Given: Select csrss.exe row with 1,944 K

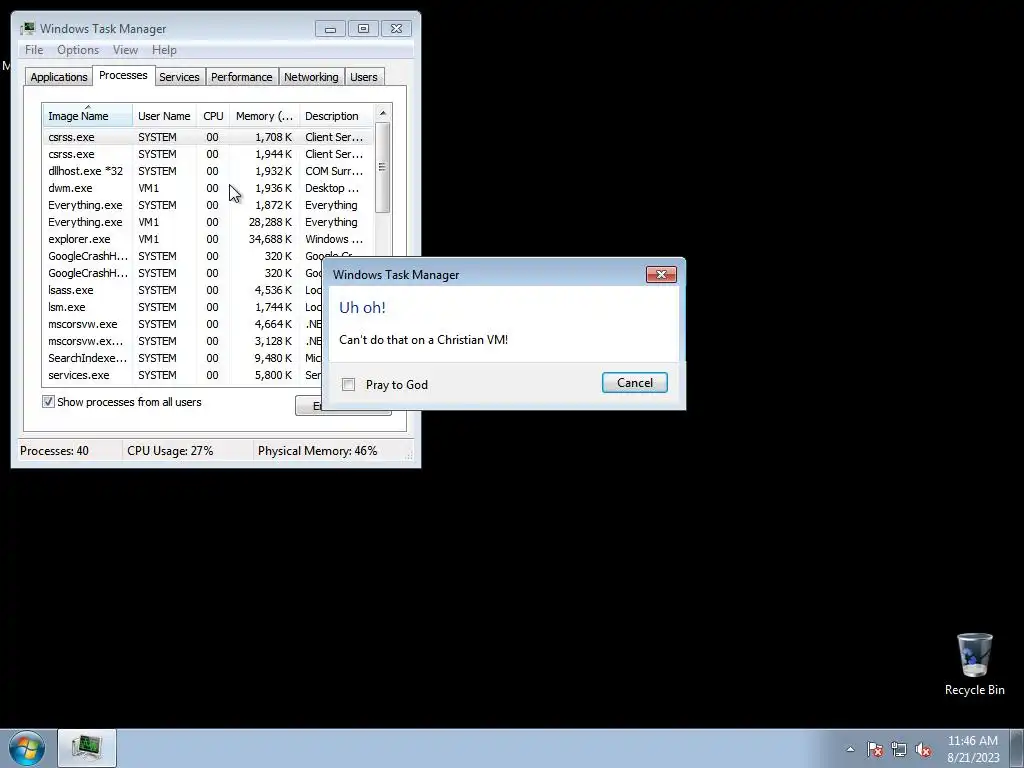Looking at the screenshot, I should [x=208, y=154].
